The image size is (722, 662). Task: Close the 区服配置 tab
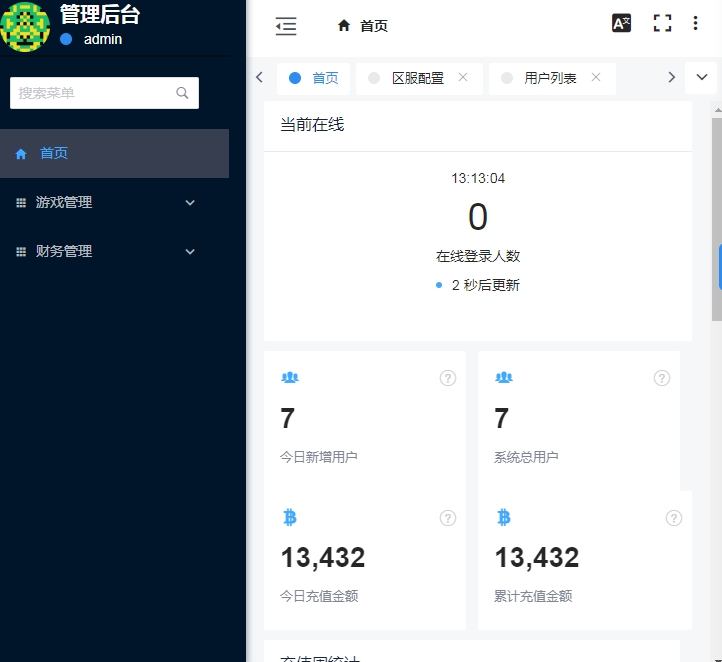point(463,77)
